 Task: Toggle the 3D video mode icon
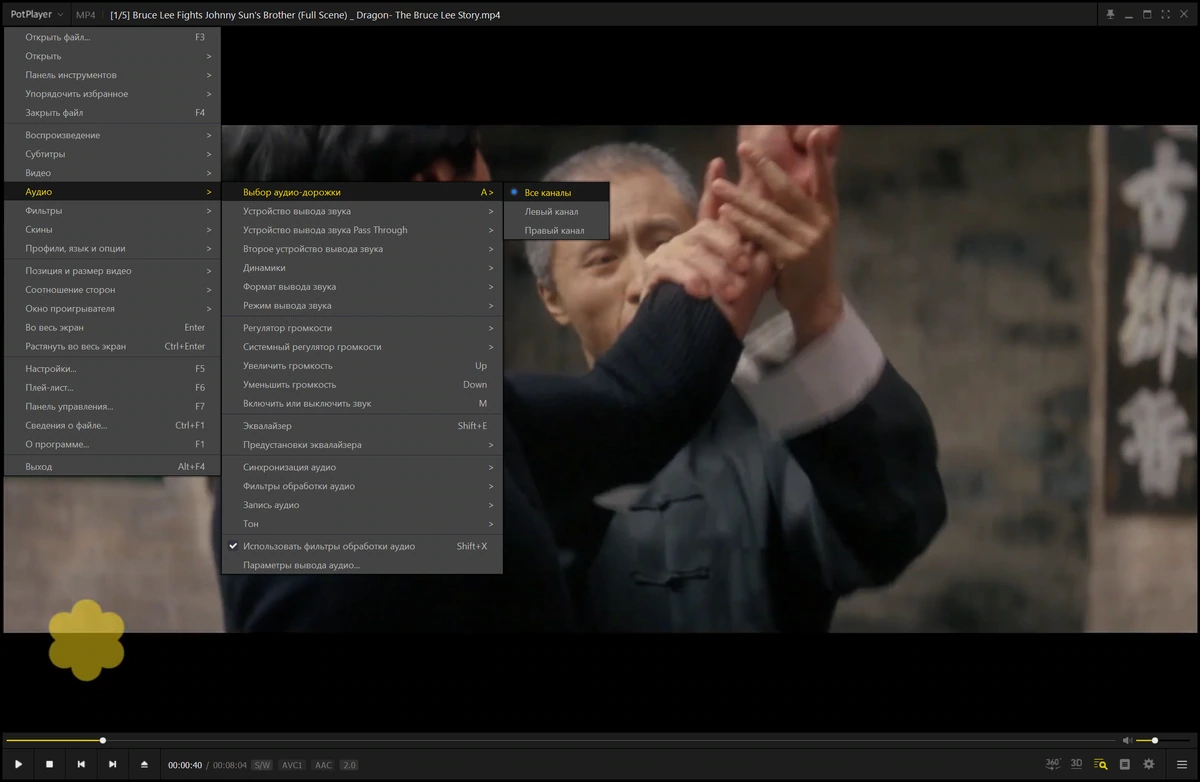tap(1076, 763)
